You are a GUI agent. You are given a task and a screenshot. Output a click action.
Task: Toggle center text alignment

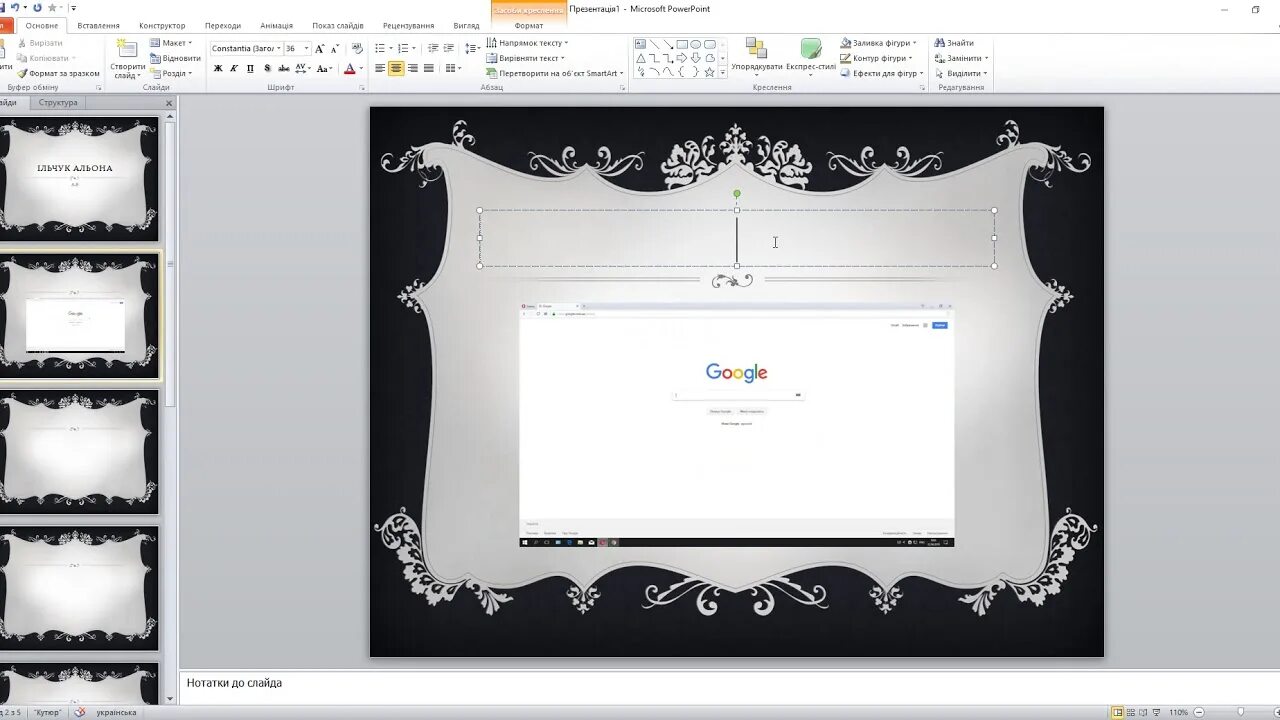tap(396, 68)
